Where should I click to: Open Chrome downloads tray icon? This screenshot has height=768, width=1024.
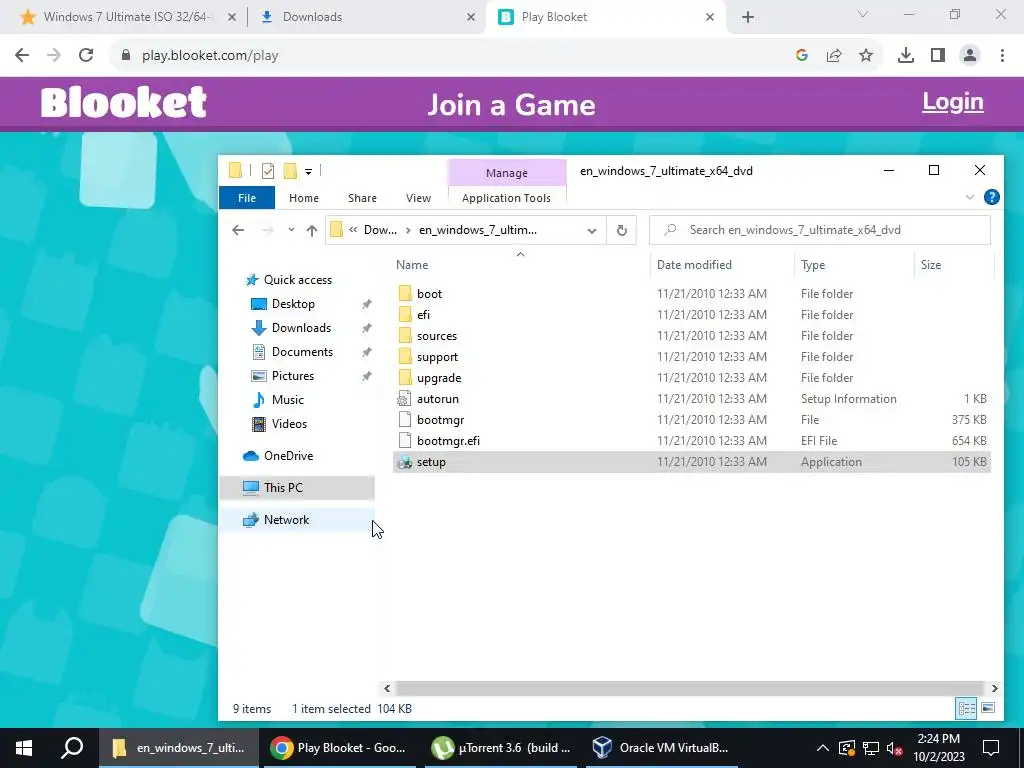click(906, 56)
